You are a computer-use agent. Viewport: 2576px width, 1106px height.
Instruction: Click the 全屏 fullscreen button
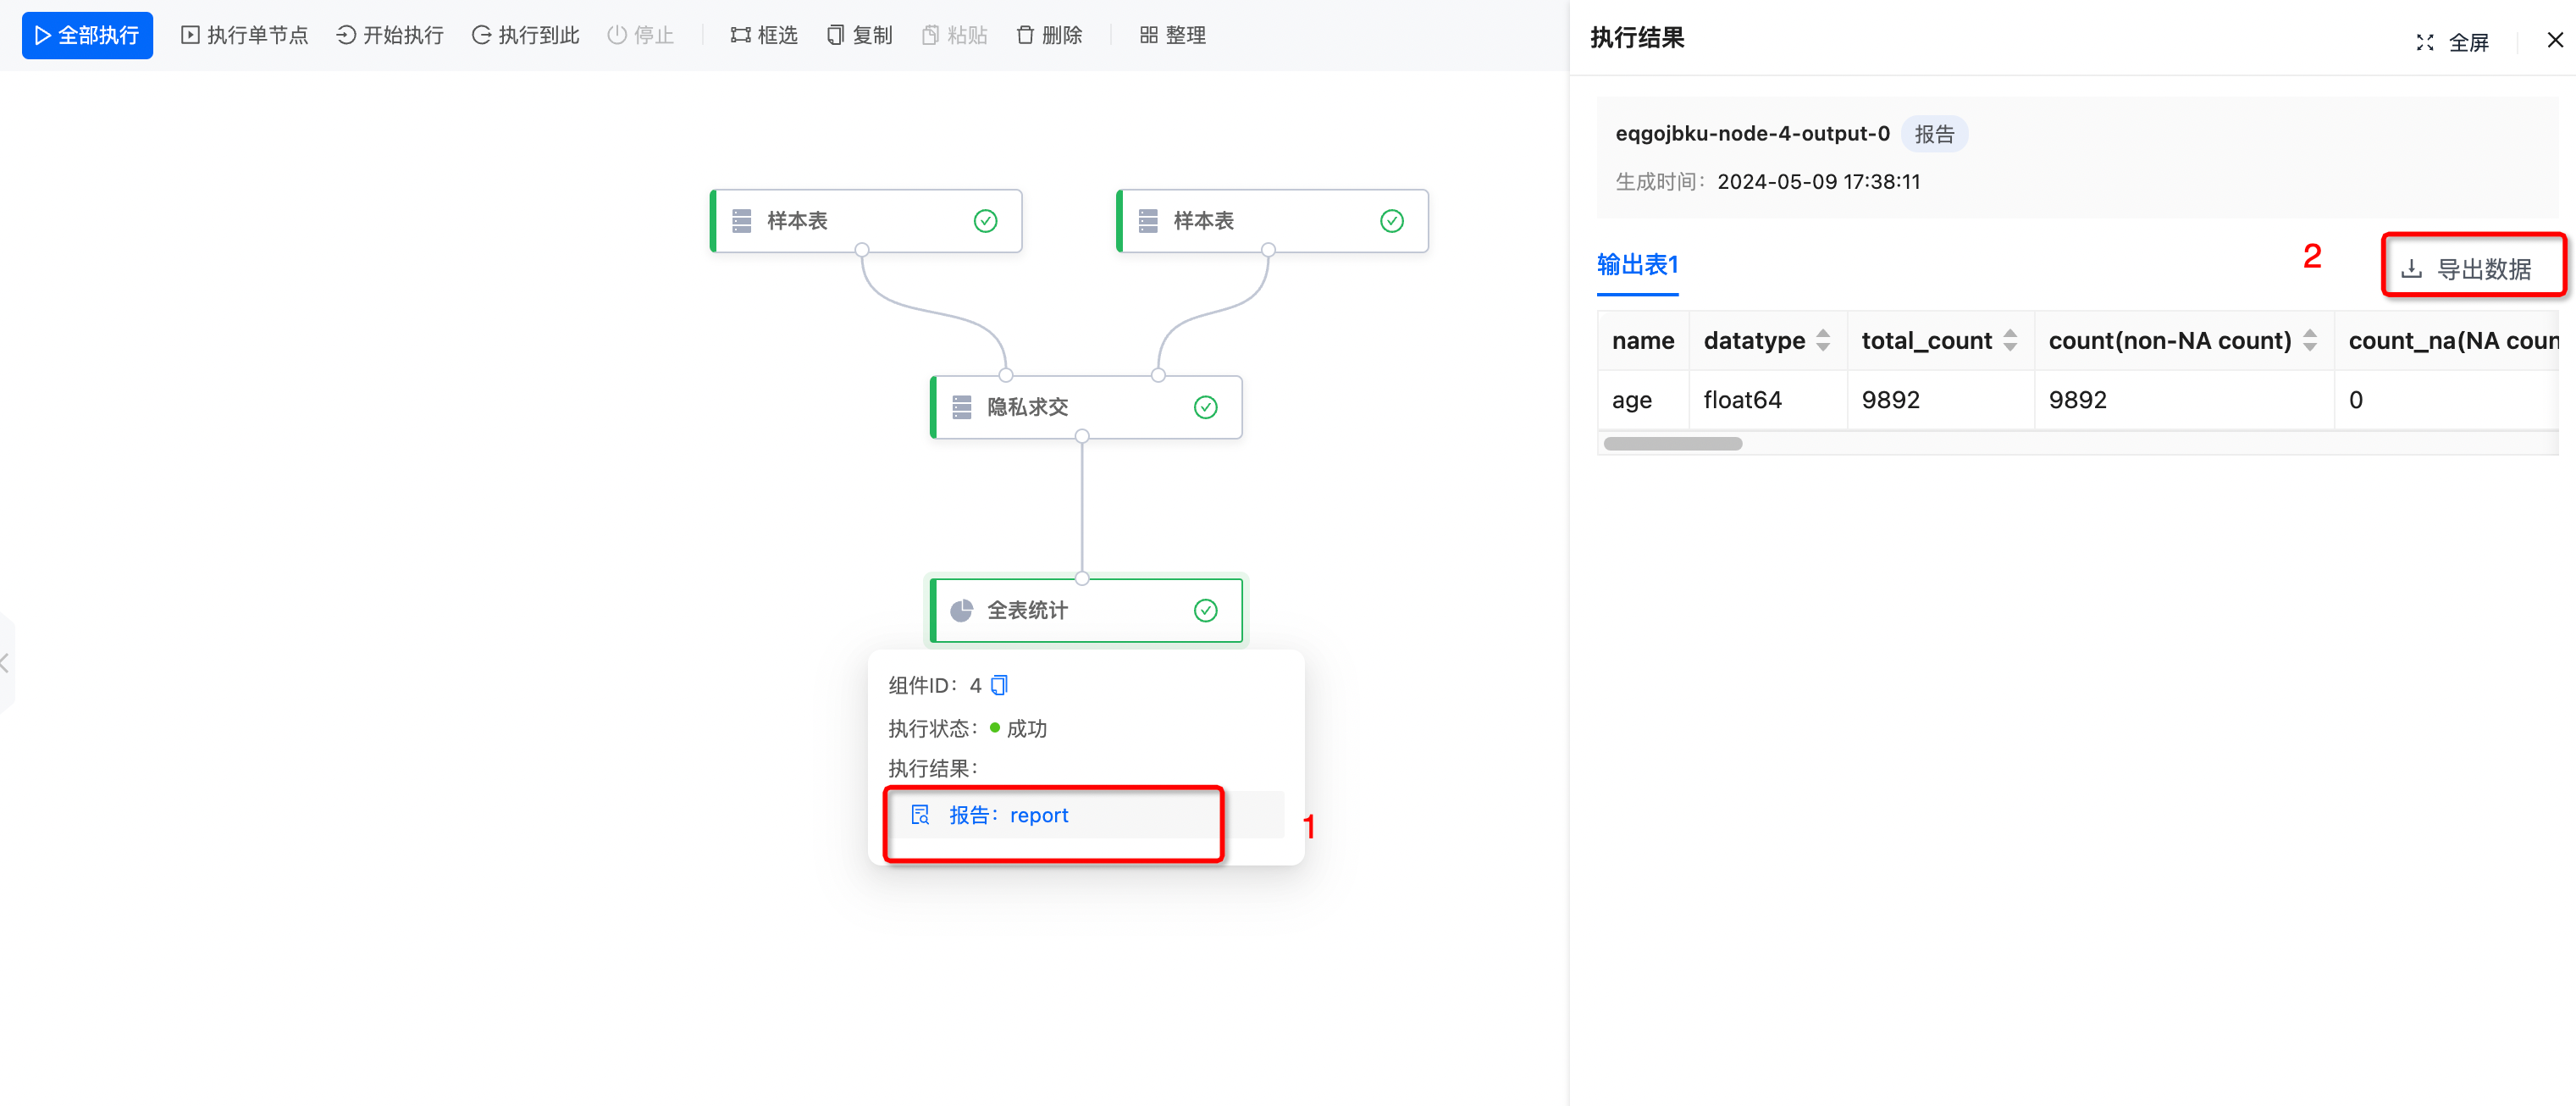(2453, 42)
